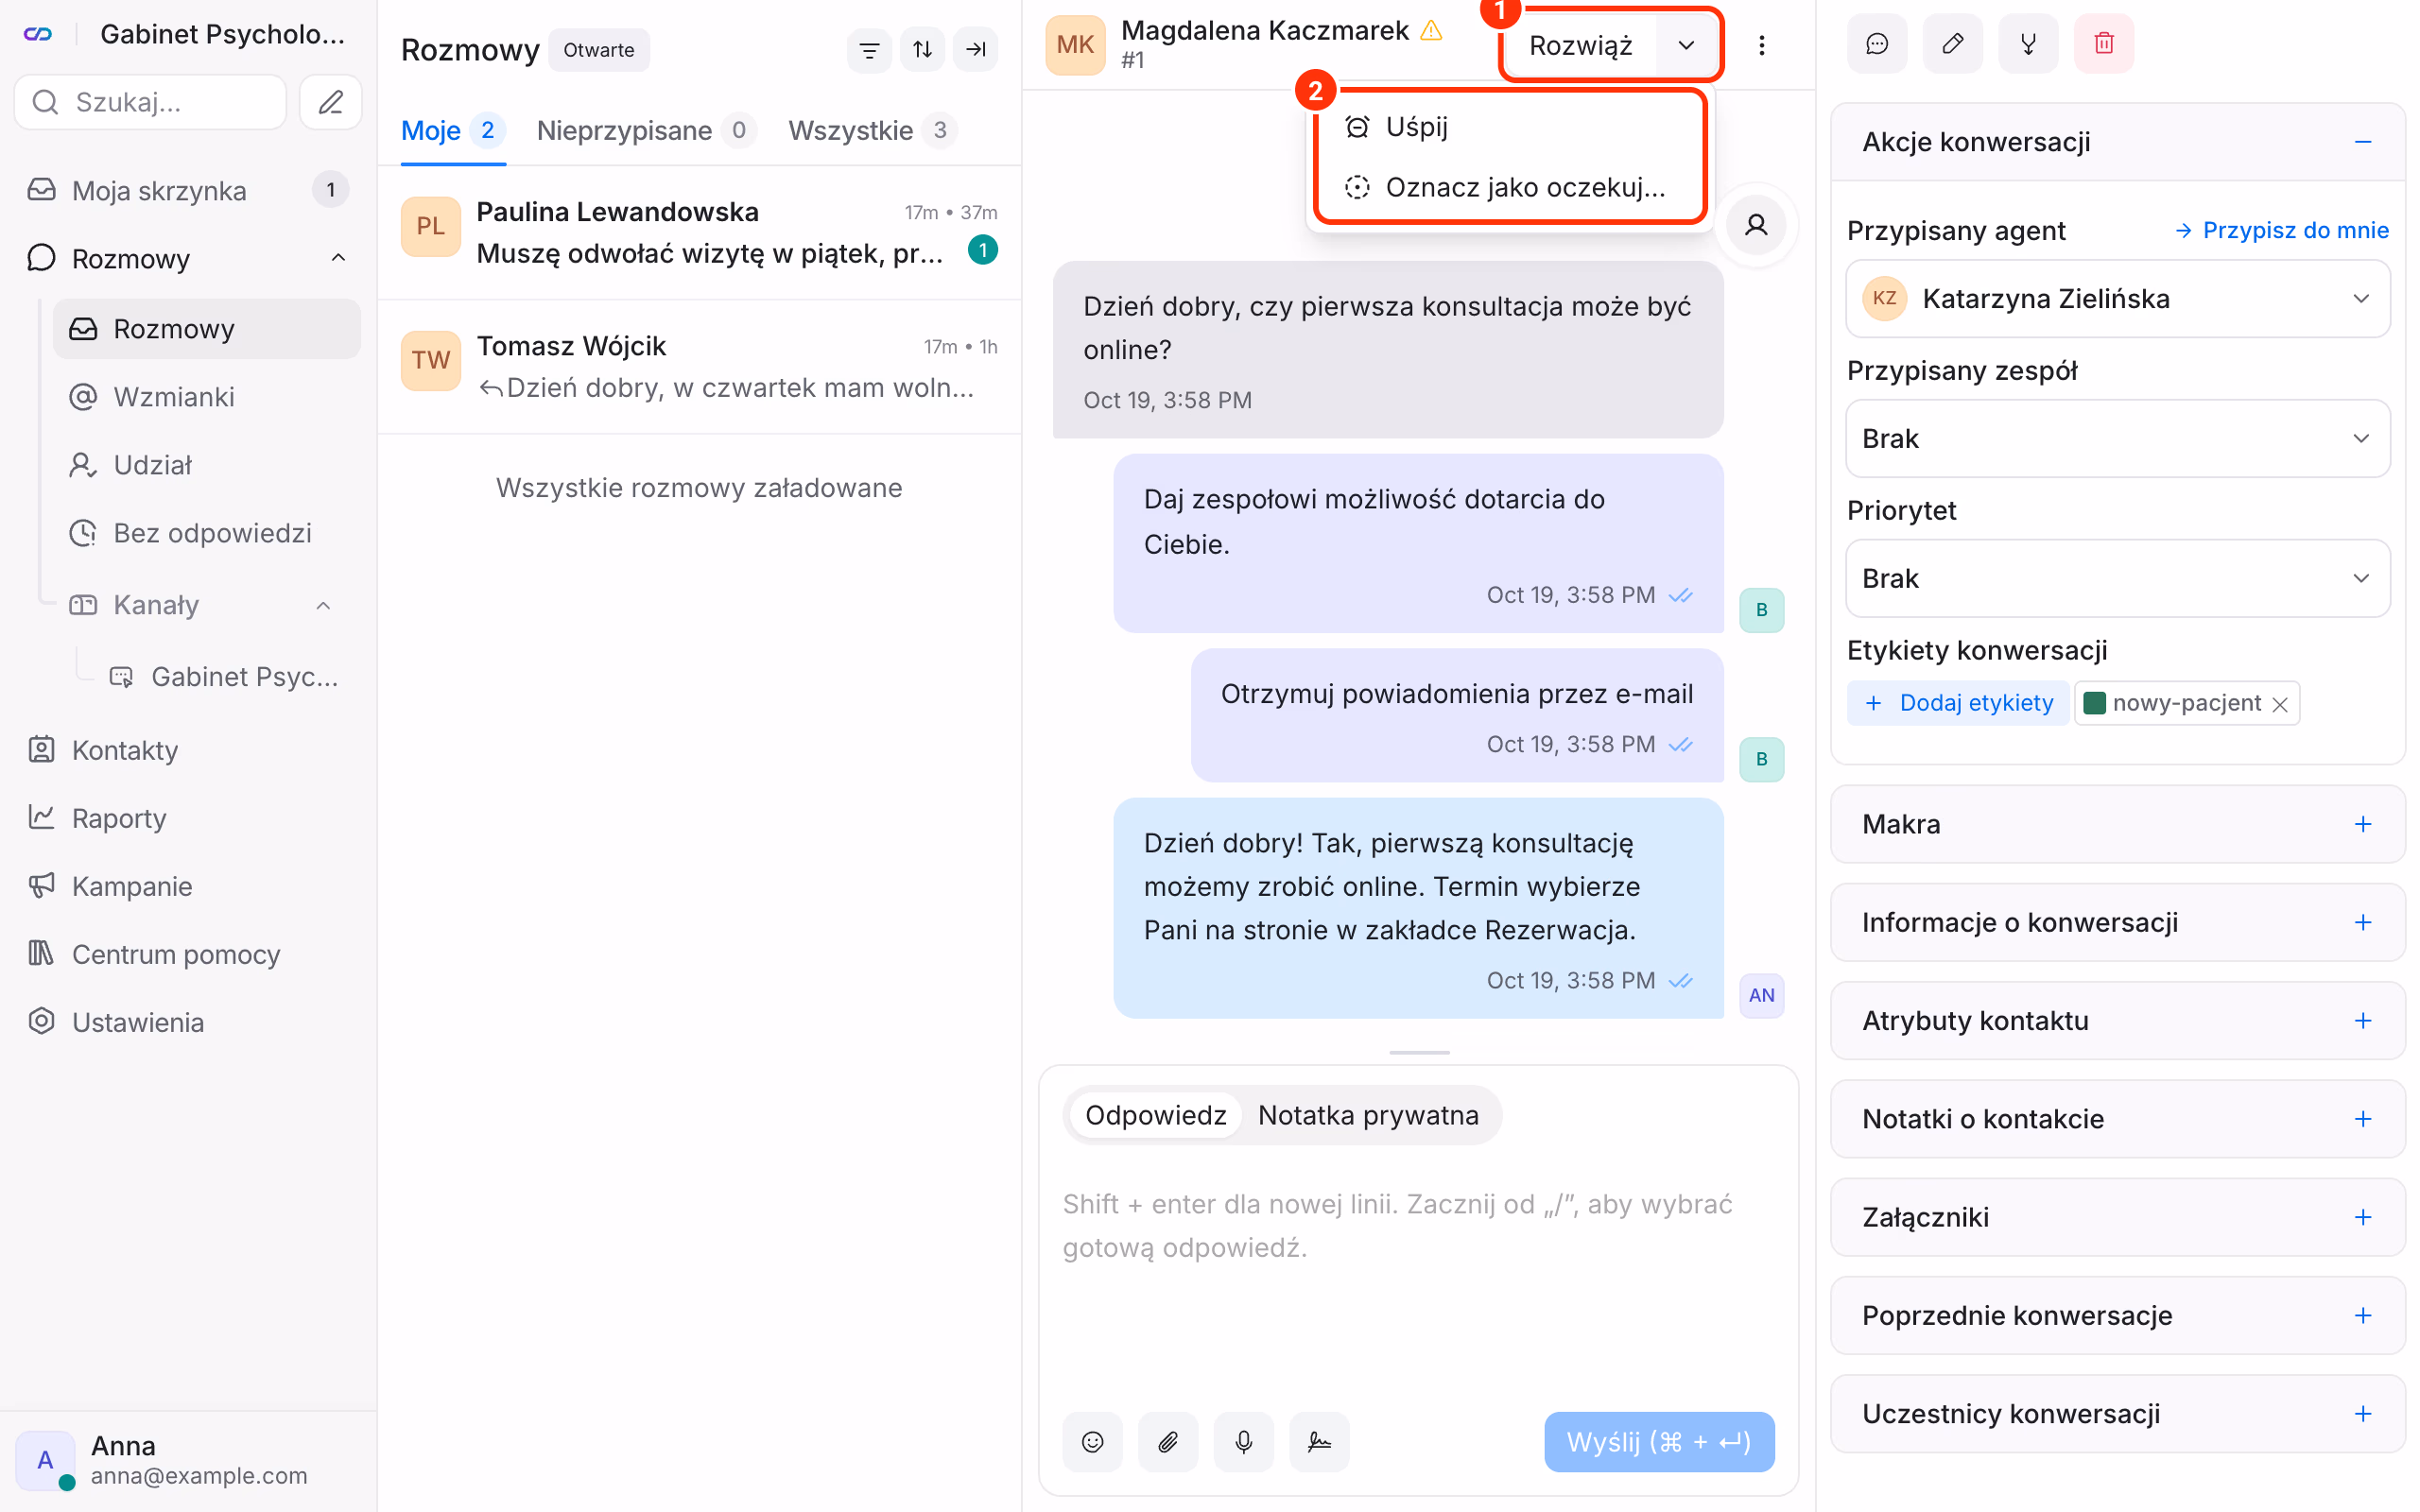This screenshot has height=1512, width=2420.
Task: Click the attachment paperclip icon
Action: [x=1168, y=1441]
